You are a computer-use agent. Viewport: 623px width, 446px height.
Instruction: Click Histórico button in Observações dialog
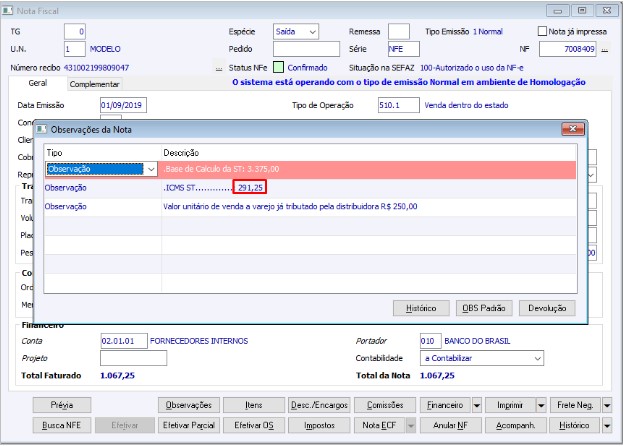click(x=421, y=308)
